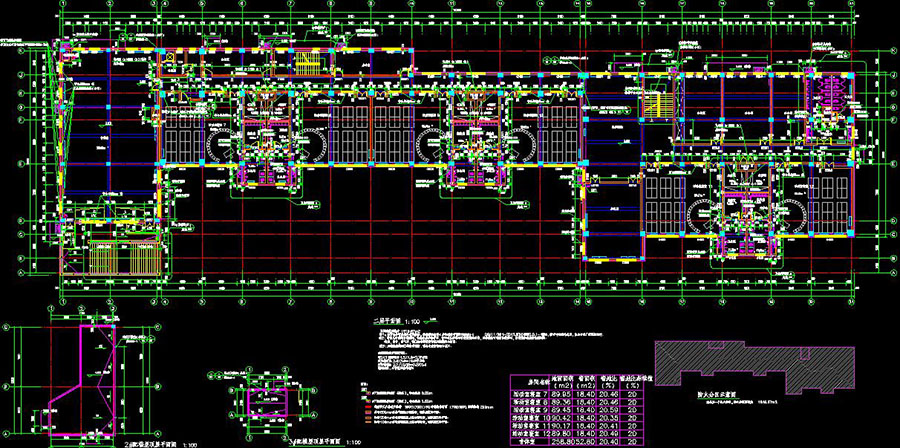Click the 20.40 ratio in the bottom row

tap(608, 441)
